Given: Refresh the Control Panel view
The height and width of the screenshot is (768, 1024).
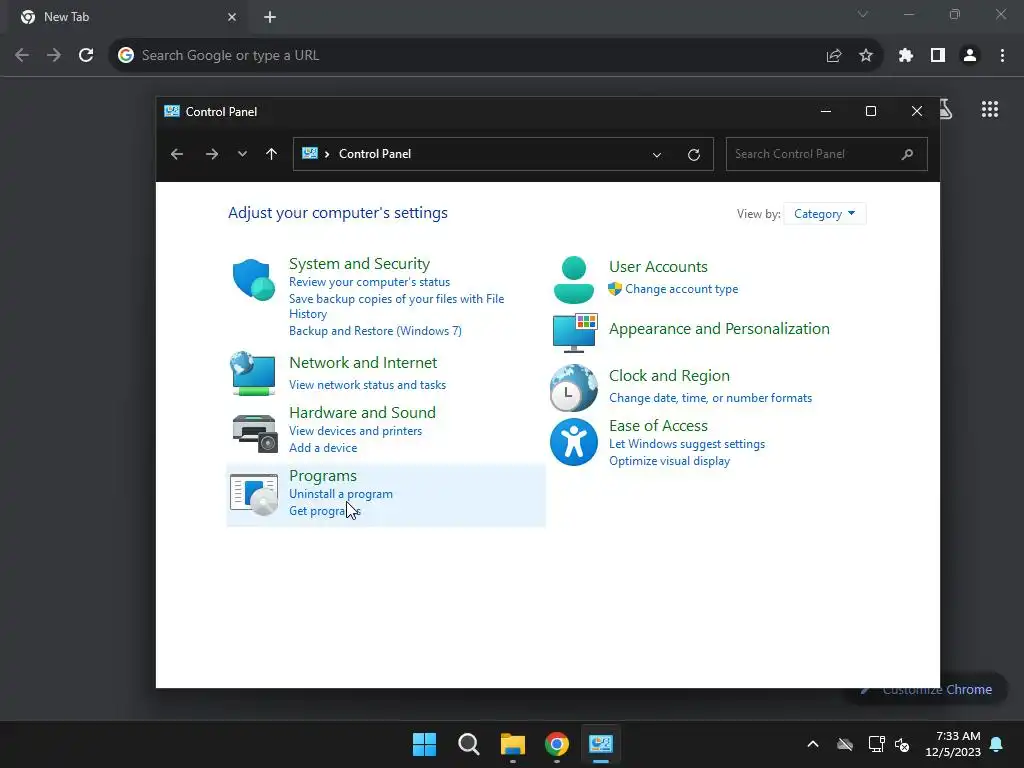Looking at the screenshot, I should coord(694,155).
